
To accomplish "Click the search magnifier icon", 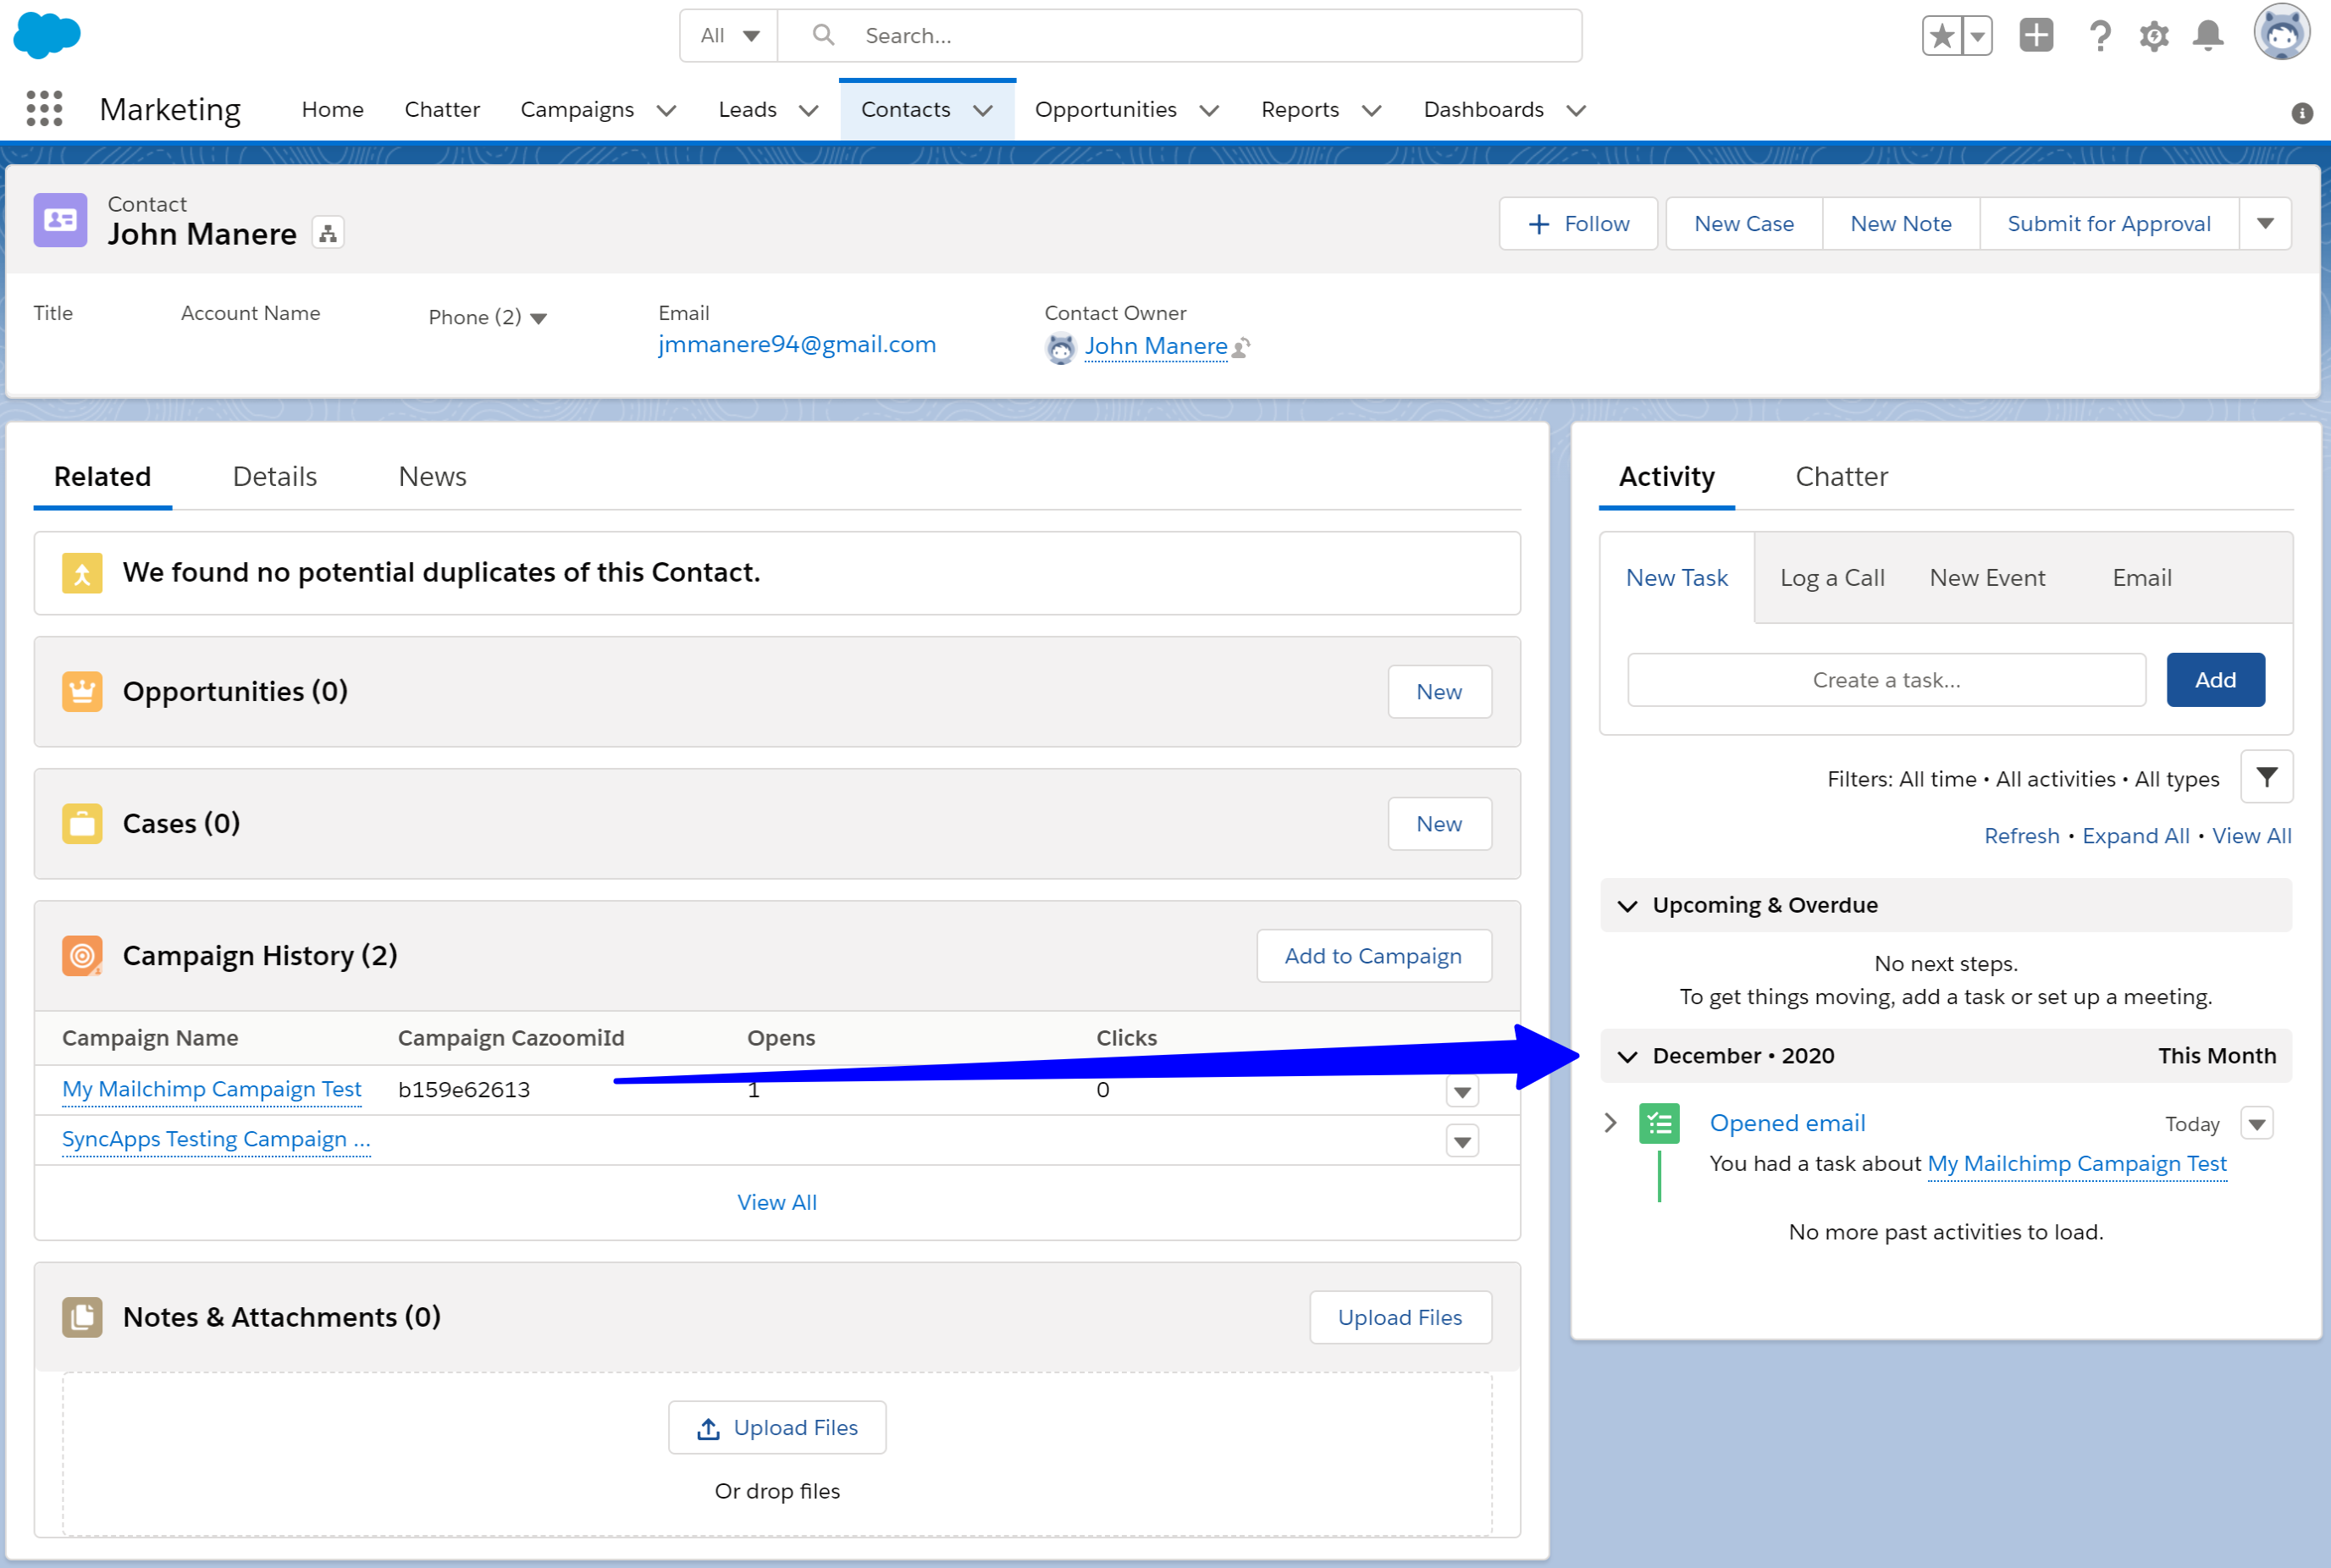I will (823, 35).
